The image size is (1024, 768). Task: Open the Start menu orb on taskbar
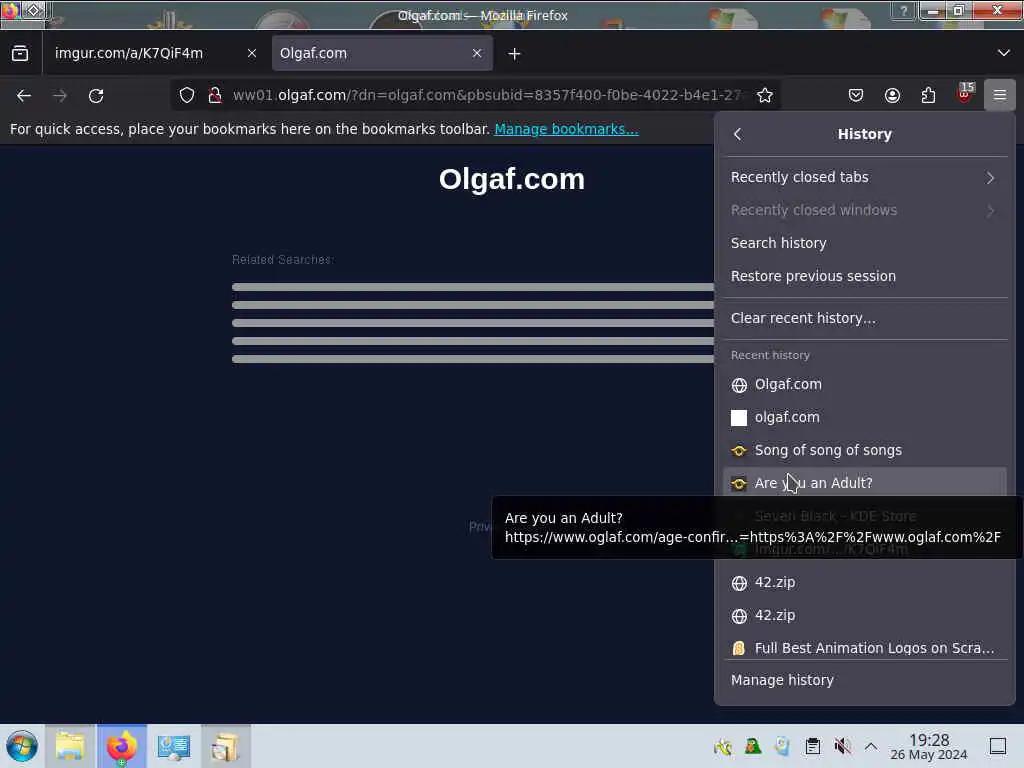click(x=22, y=746)
